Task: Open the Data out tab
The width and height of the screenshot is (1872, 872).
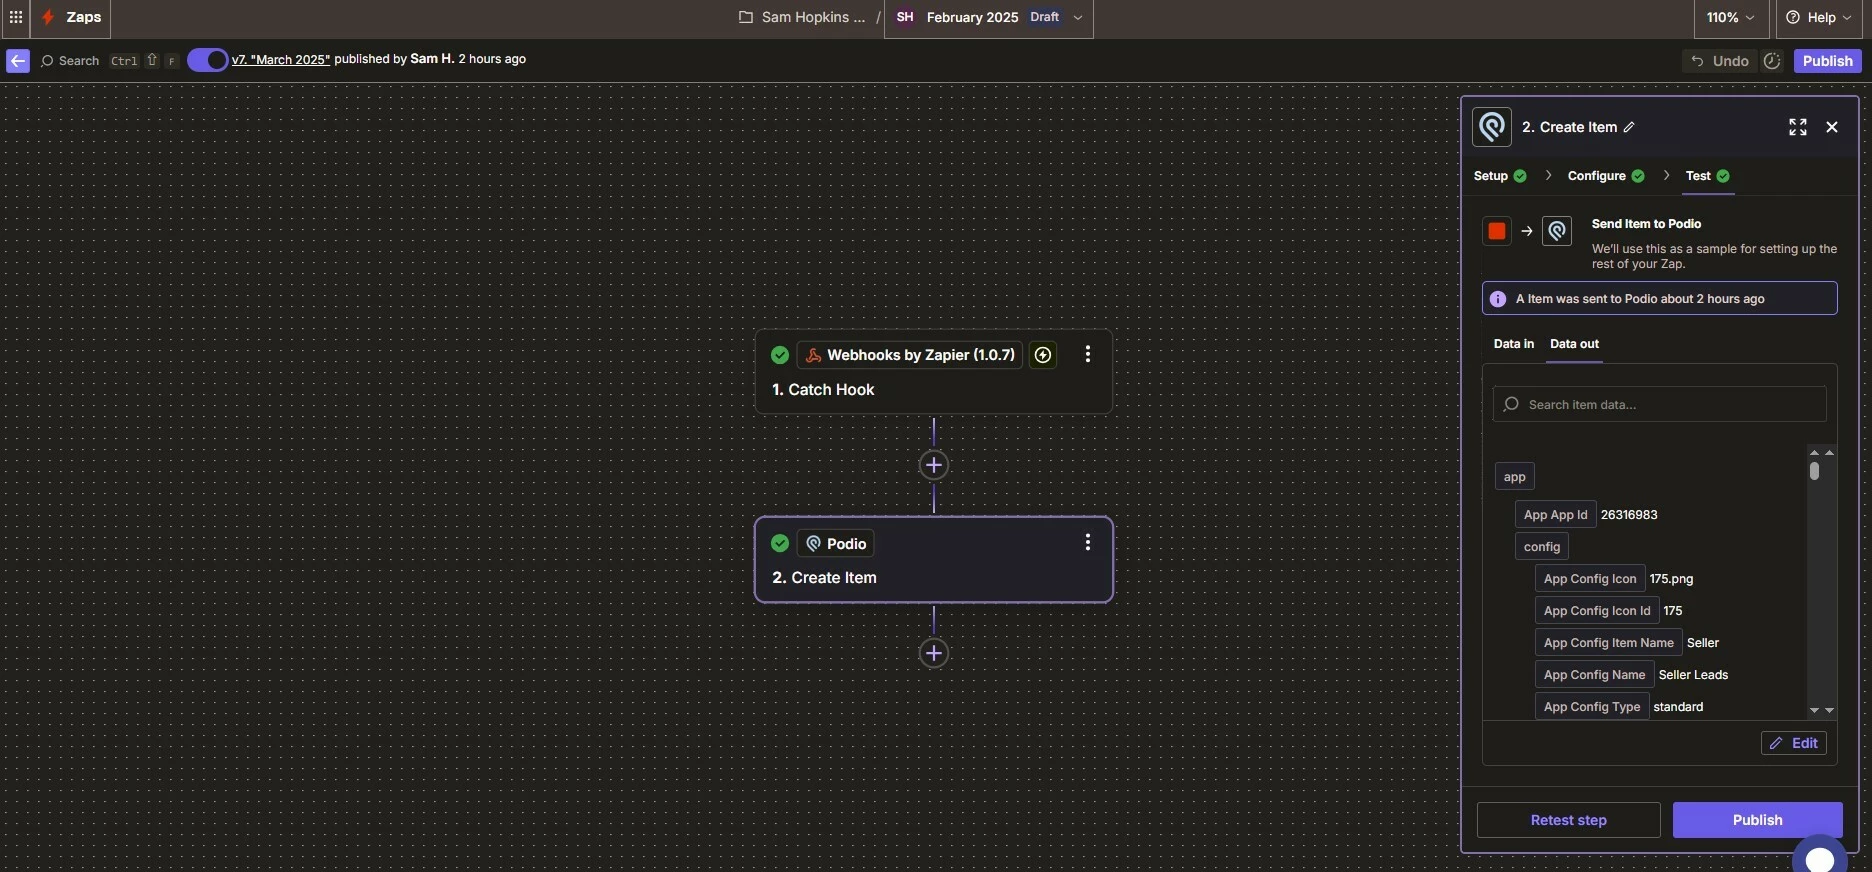Action: pos(1574,344)
